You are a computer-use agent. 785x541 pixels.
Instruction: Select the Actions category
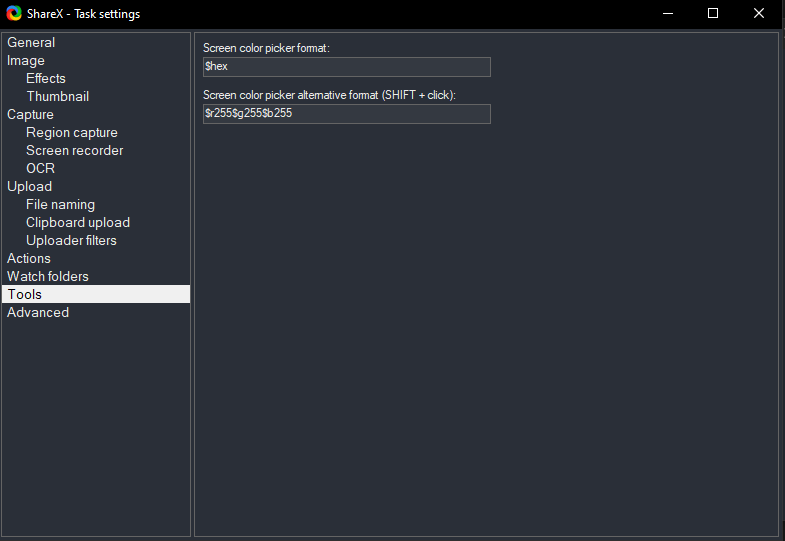pyautogui.click(x=29, y=259)
